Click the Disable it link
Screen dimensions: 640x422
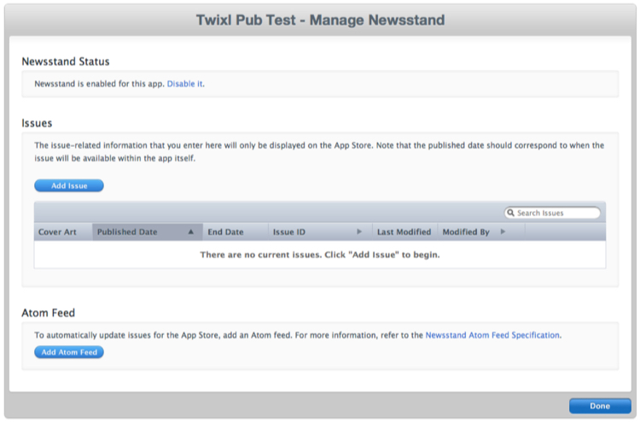point(185,84)
